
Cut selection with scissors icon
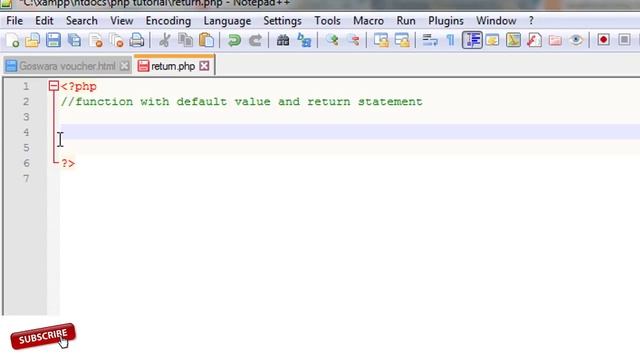coord(164,40)
